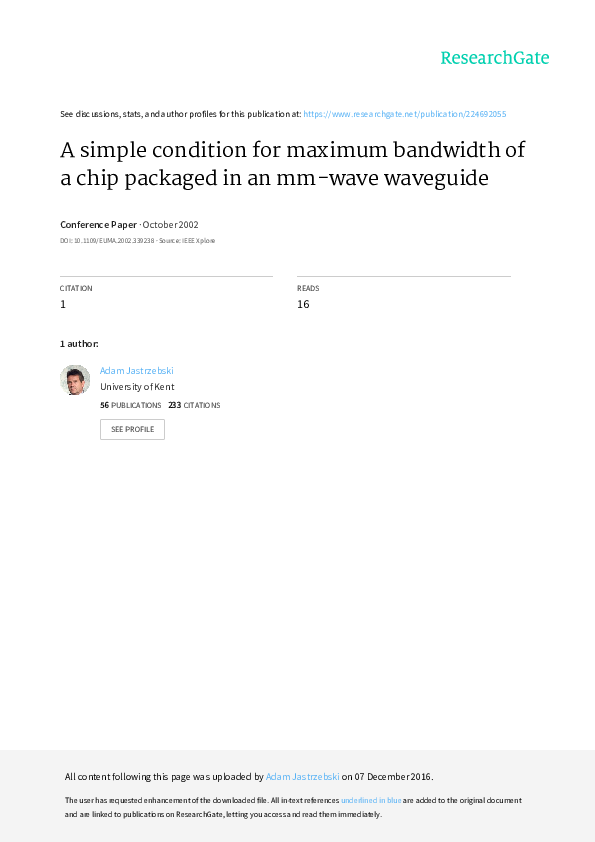This screenshot has width=595, height=842.
Task: Open Adam Jastrzebski author name link
Action: pyautogui.click(x=136, y=371)
